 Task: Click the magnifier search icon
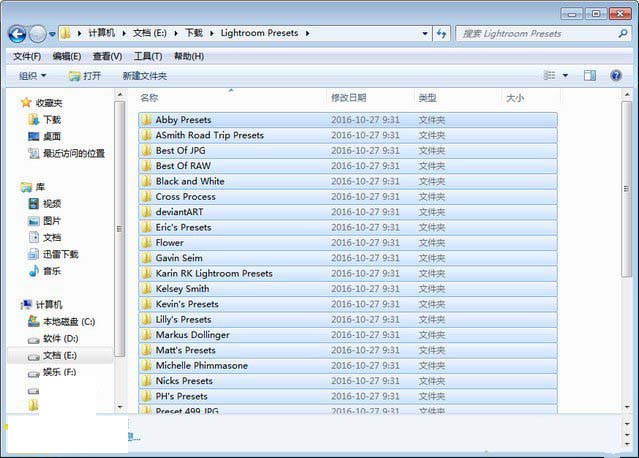click(623, 33)
